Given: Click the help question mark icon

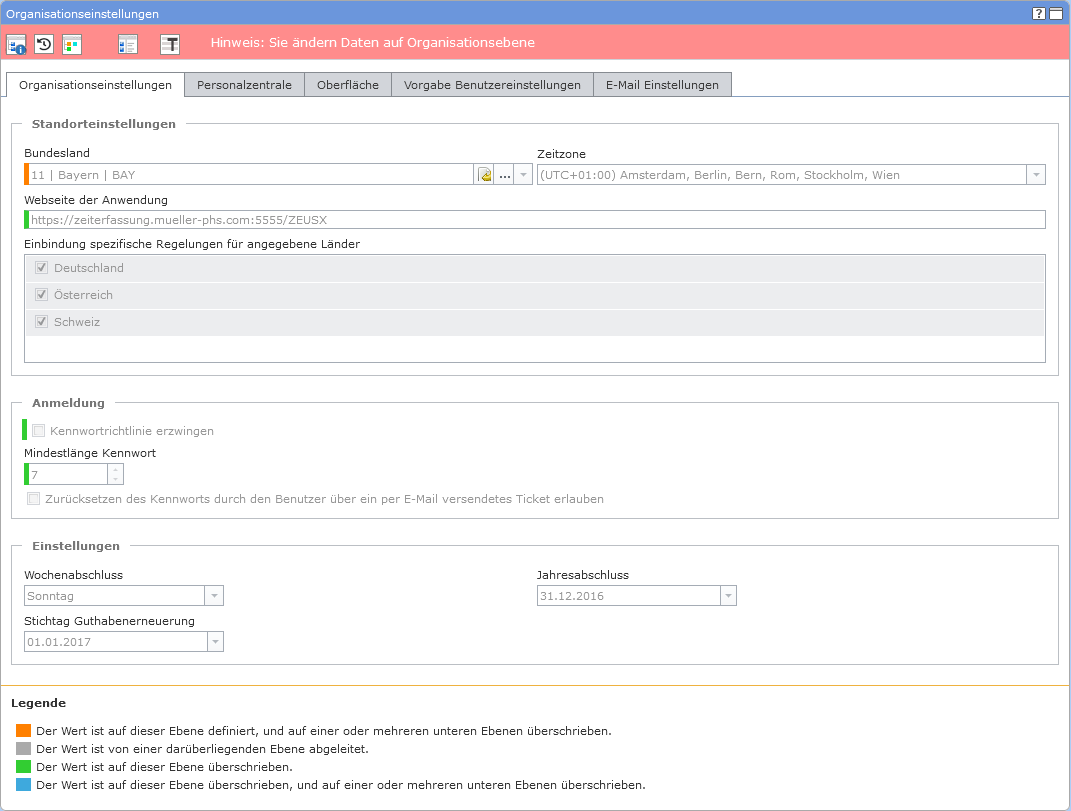Looking at the screenshot, I should point(1039,13).
